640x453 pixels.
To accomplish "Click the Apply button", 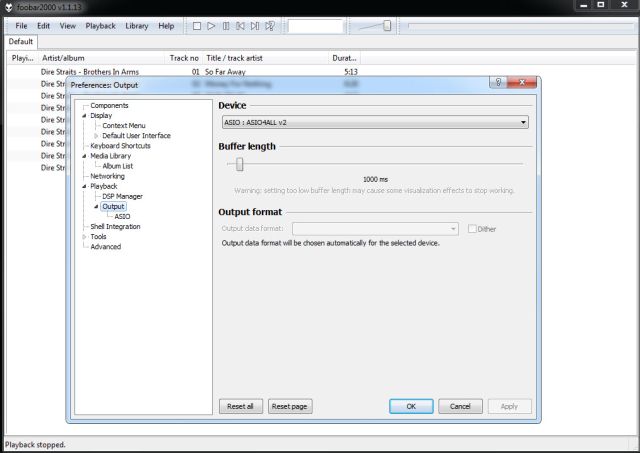I will [x=509, y=406].
